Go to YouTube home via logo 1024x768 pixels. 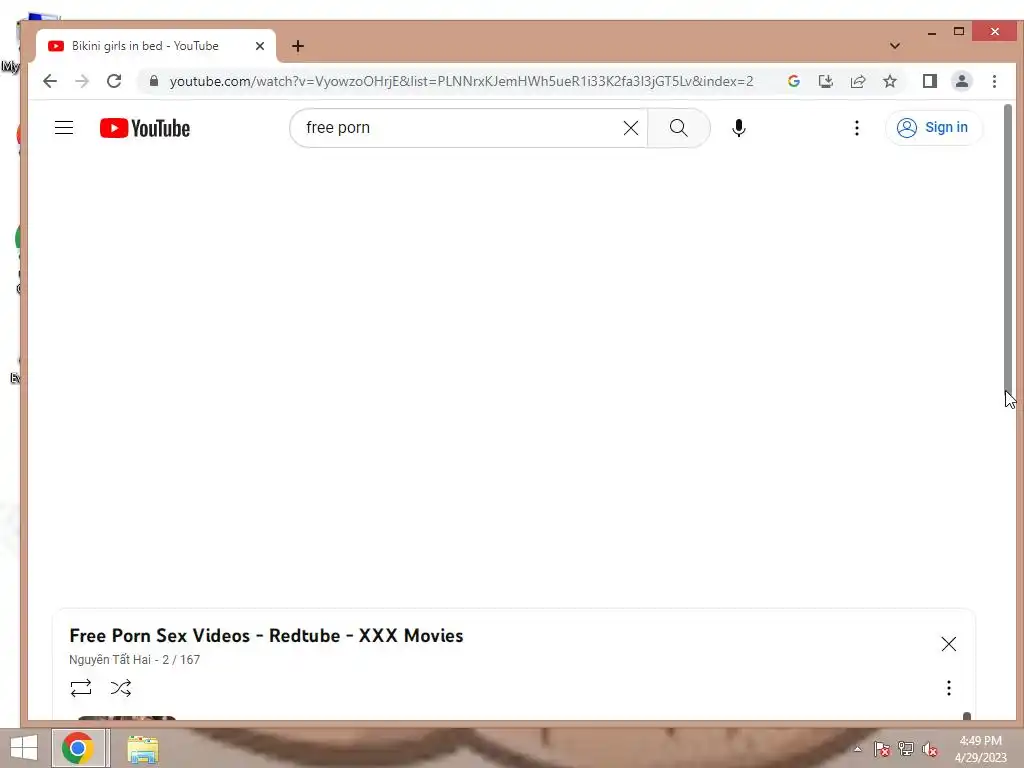145,128
